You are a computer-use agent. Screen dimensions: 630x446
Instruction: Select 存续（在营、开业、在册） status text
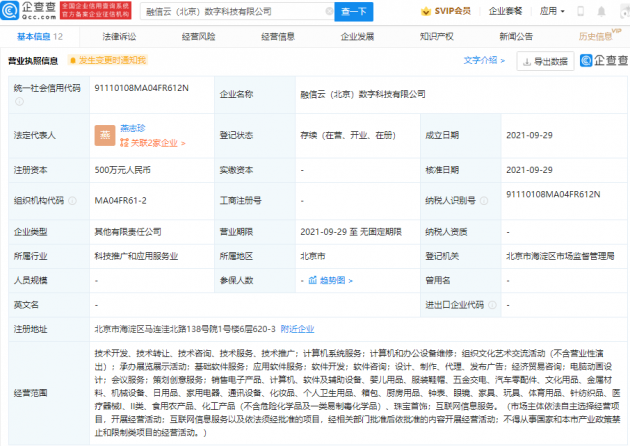tap(348, 135)
